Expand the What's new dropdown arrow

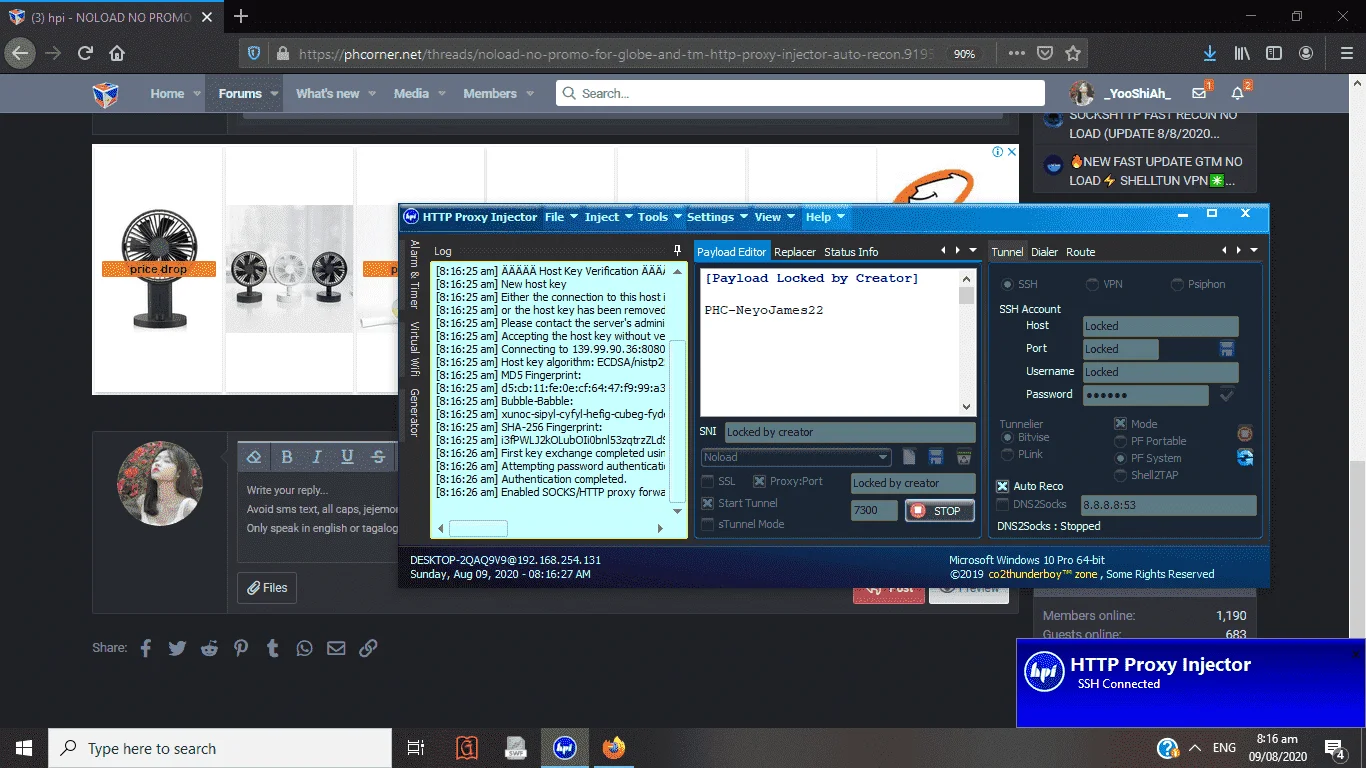point(372,94)
